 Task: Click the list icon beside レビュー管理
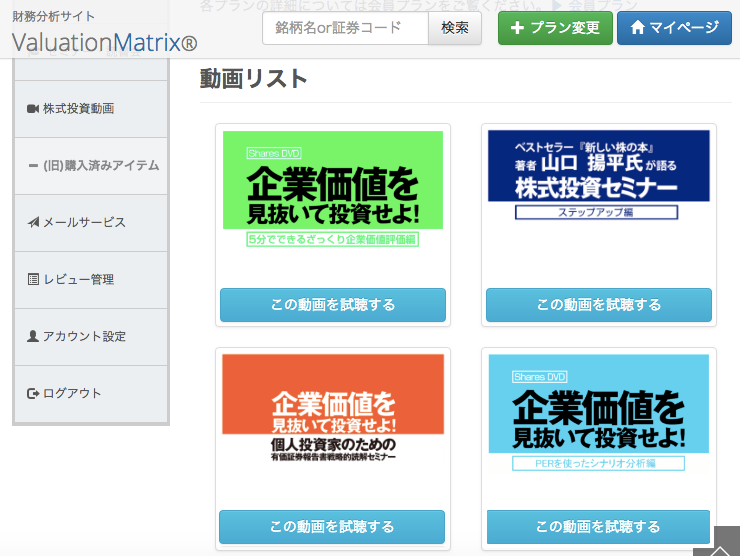coord(33,279)
